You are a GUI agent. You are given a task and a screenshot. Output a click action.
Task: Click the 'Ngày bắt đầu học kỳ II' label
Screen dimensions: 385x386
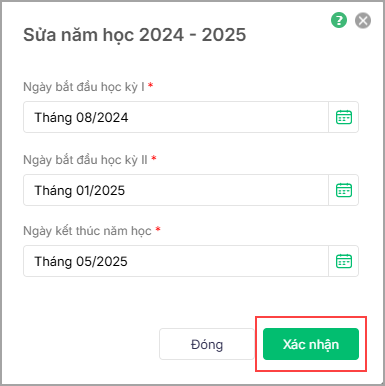click(x=85, y=160)
